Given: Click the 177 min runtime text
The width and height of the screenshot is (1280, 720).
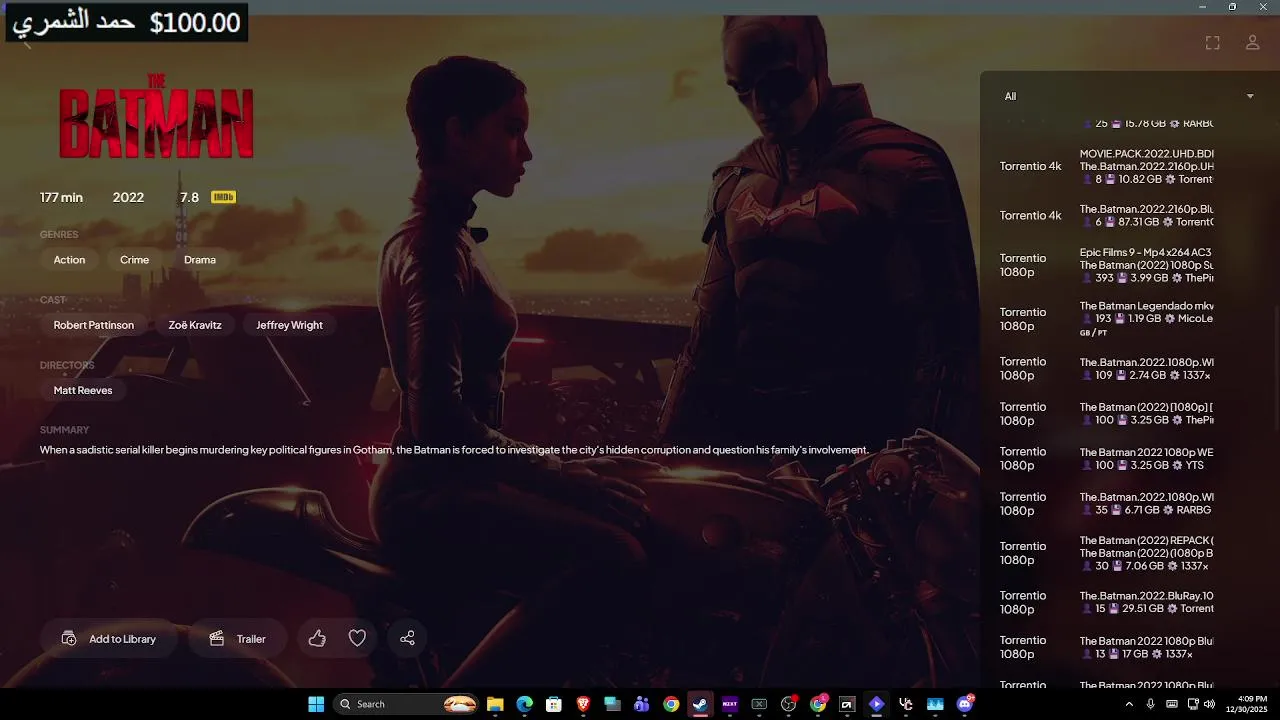Looking at the screenshot, I should click(x=61, y=197).
